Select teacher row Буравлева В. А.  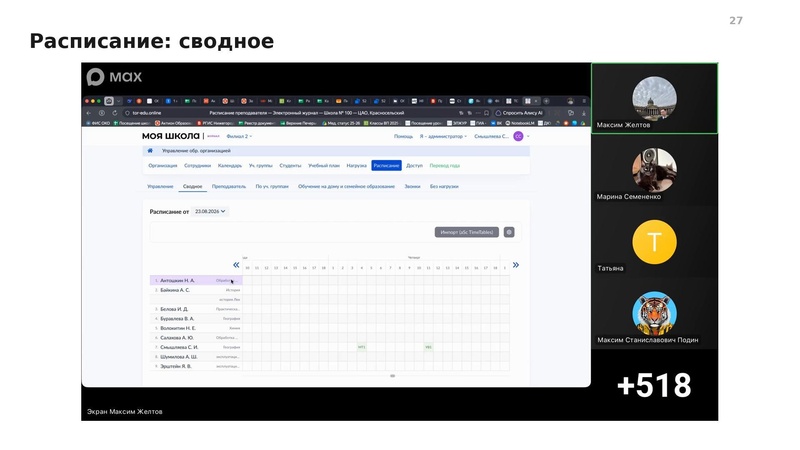(196, 318)
